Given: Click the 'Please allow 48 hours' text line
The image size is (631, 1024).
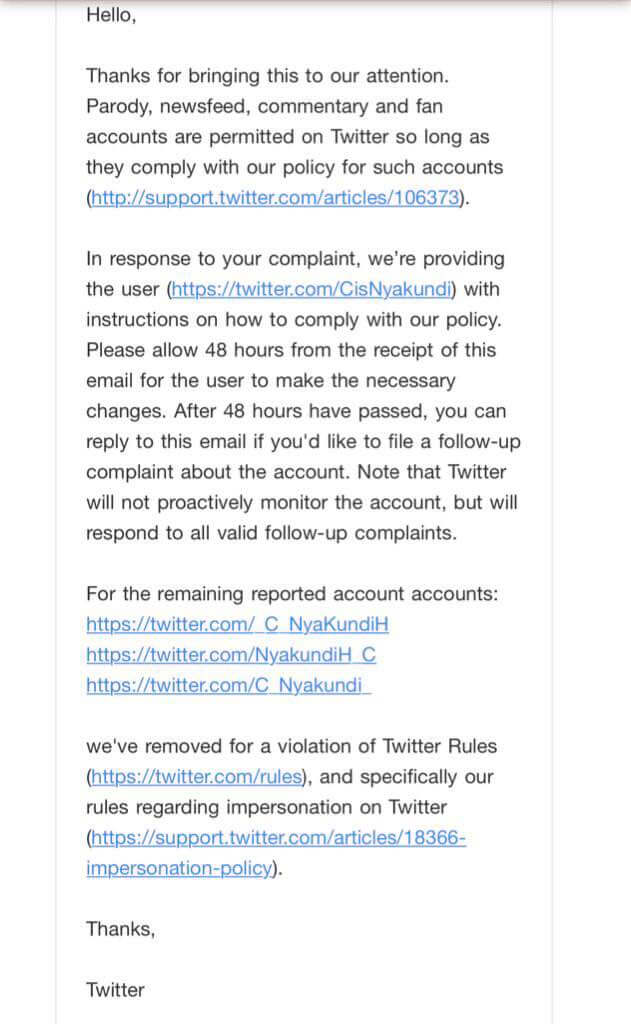Looking at the screenshot, I should click(x=291, y=349).
